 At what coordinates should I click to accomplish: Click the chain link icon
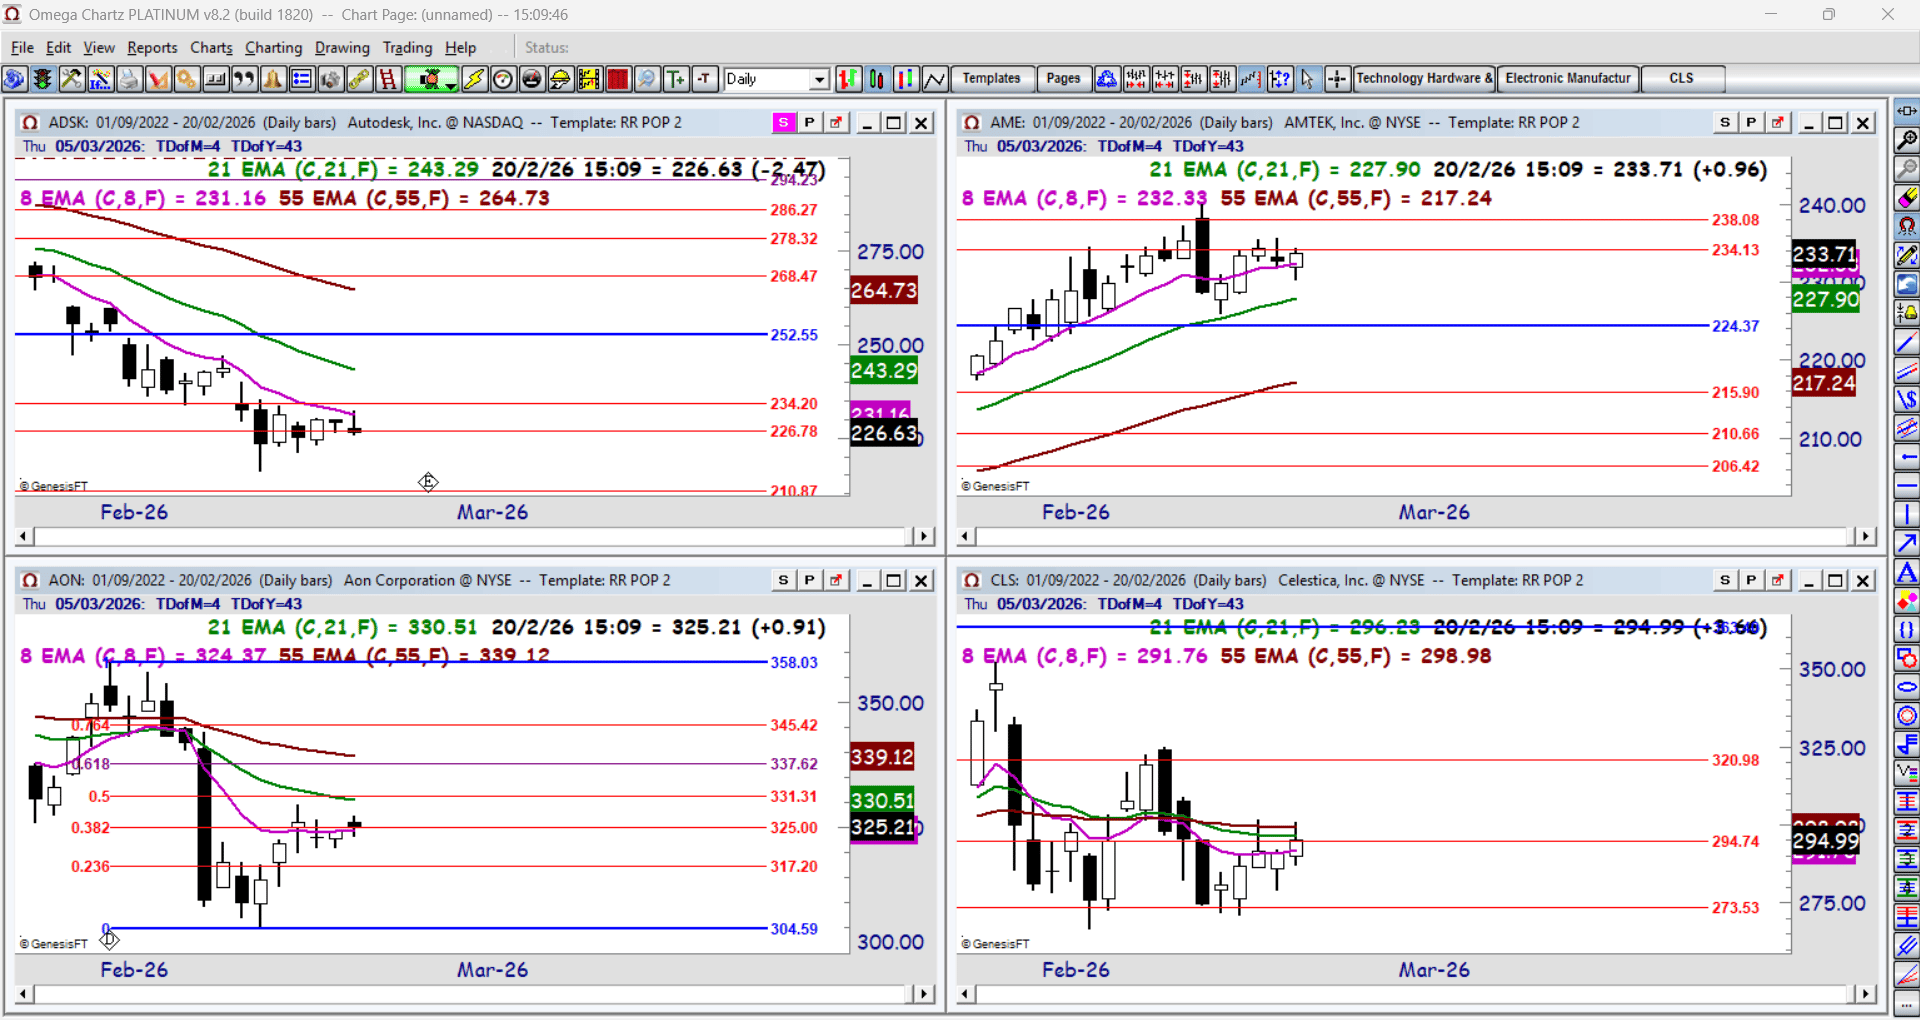(360, 79)
